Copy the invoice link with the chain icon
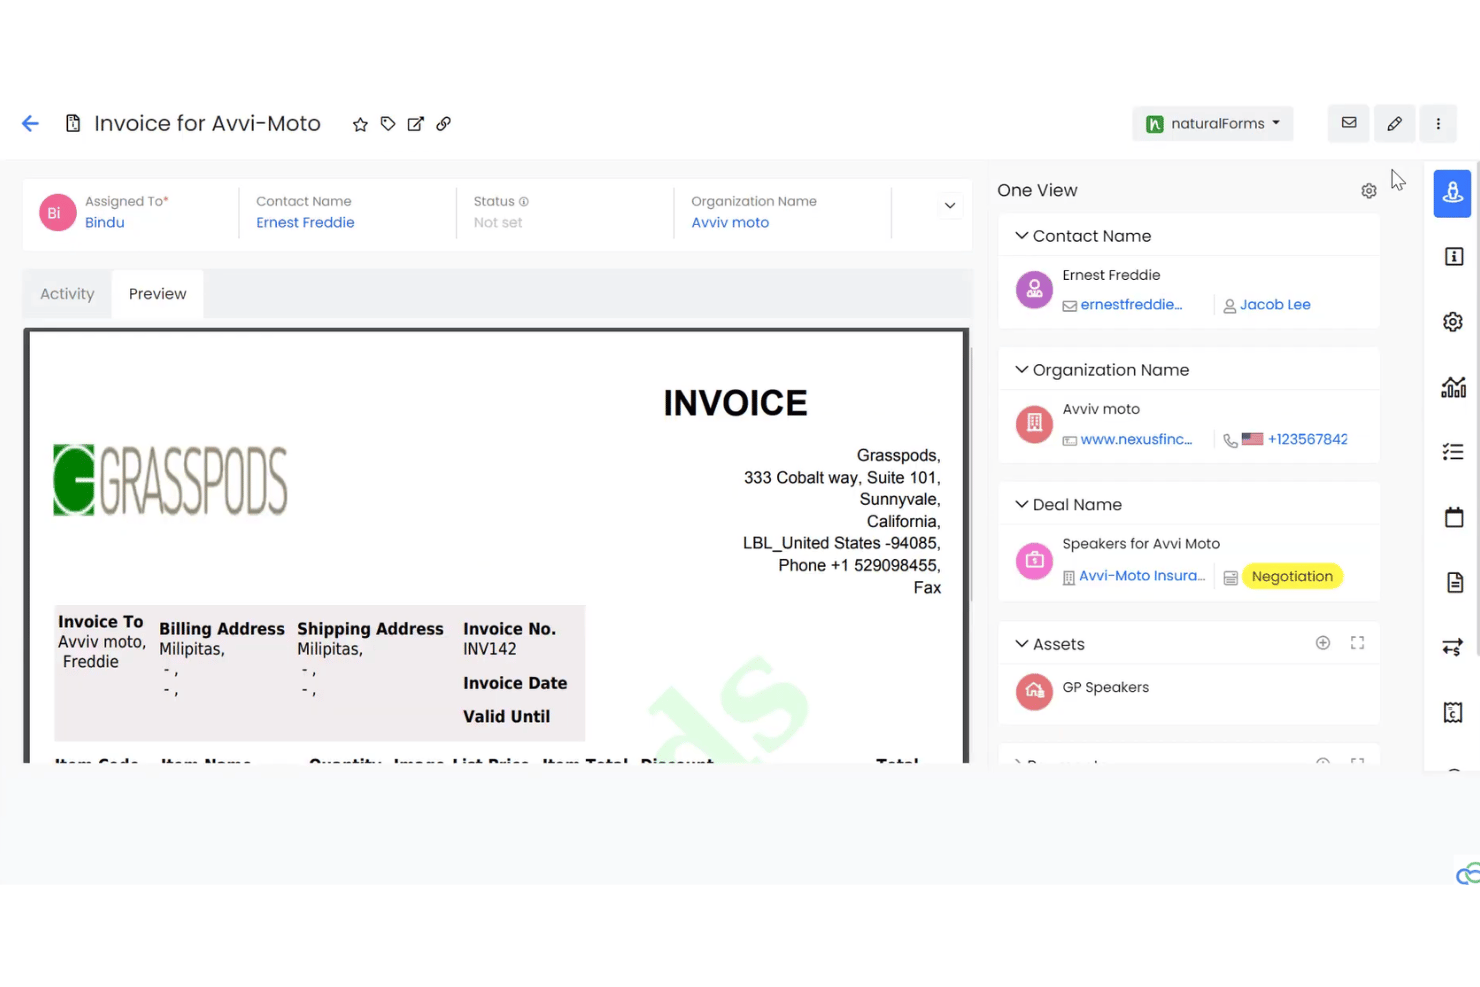This screenshot has height=987, width=1480. pos(444,124)
